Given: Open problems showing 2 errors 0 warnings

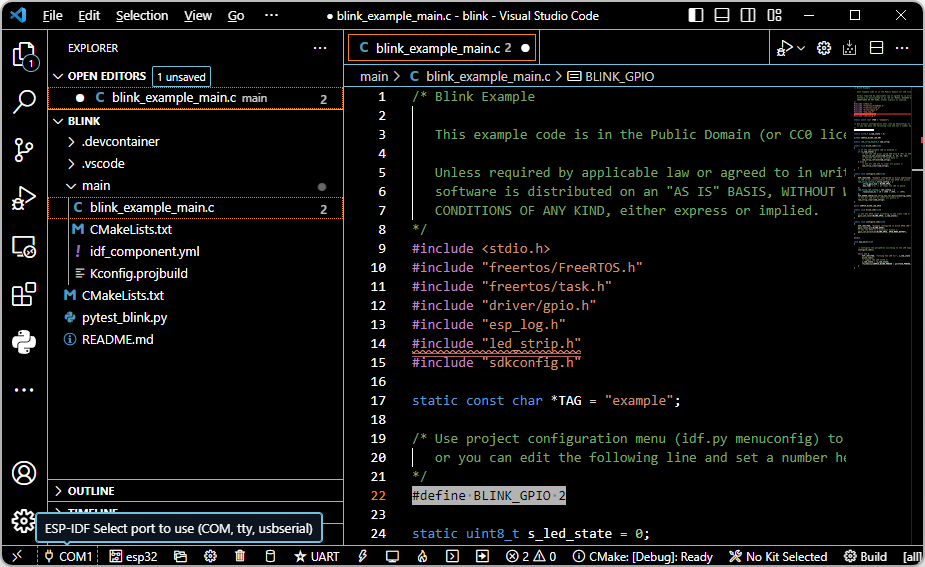Looking at the screenshot, I should coord(531,556).
